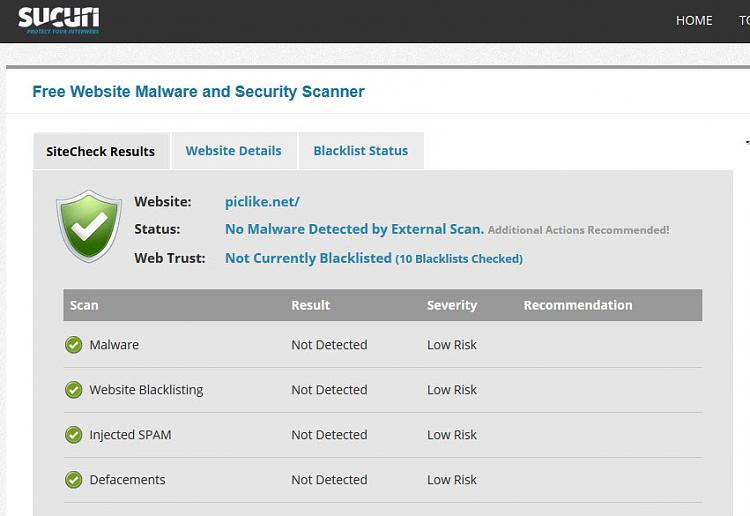Image resolution: width=750 pixels, height=516 pixels.
Task: Switch to the Blacklist Status tab
Action: point(361,151)
